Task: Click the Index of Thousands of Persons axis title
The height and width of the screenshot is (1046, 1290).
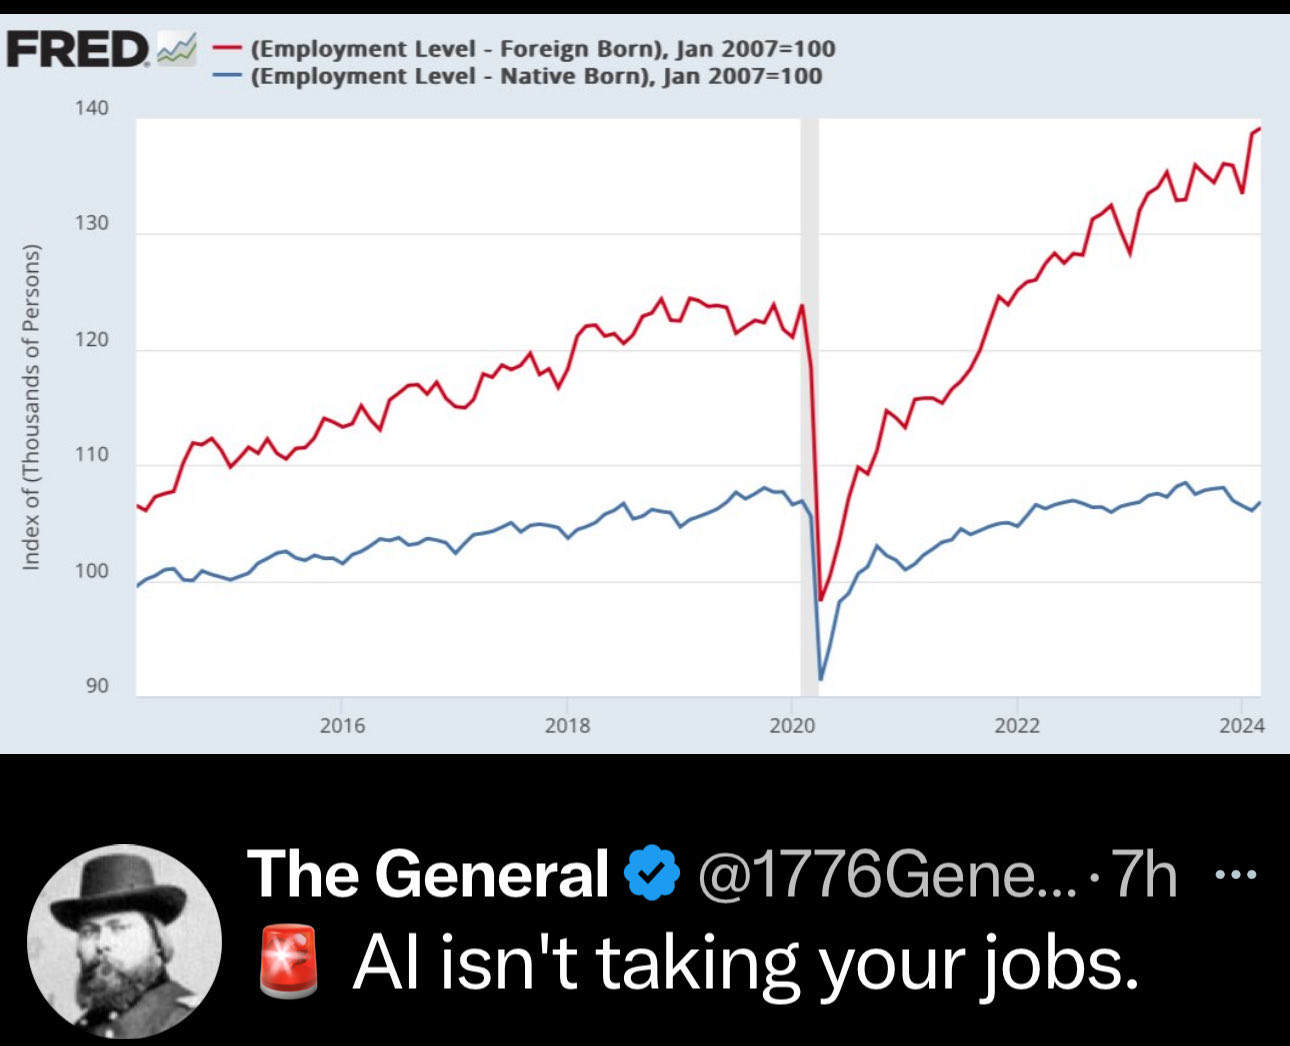Action: (32, 407)
